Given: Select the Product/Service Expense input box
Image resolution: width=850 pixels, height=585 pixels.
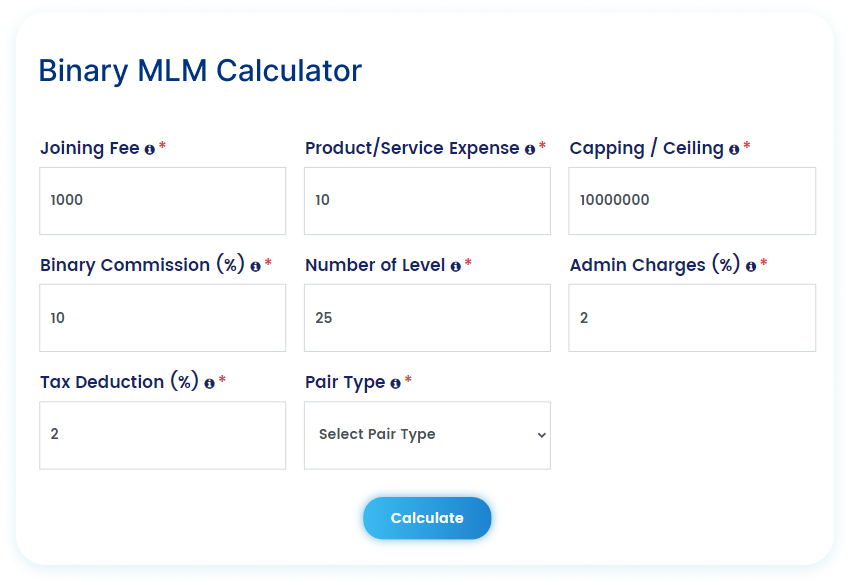Looking at the screenshot, I should point(427,201).
